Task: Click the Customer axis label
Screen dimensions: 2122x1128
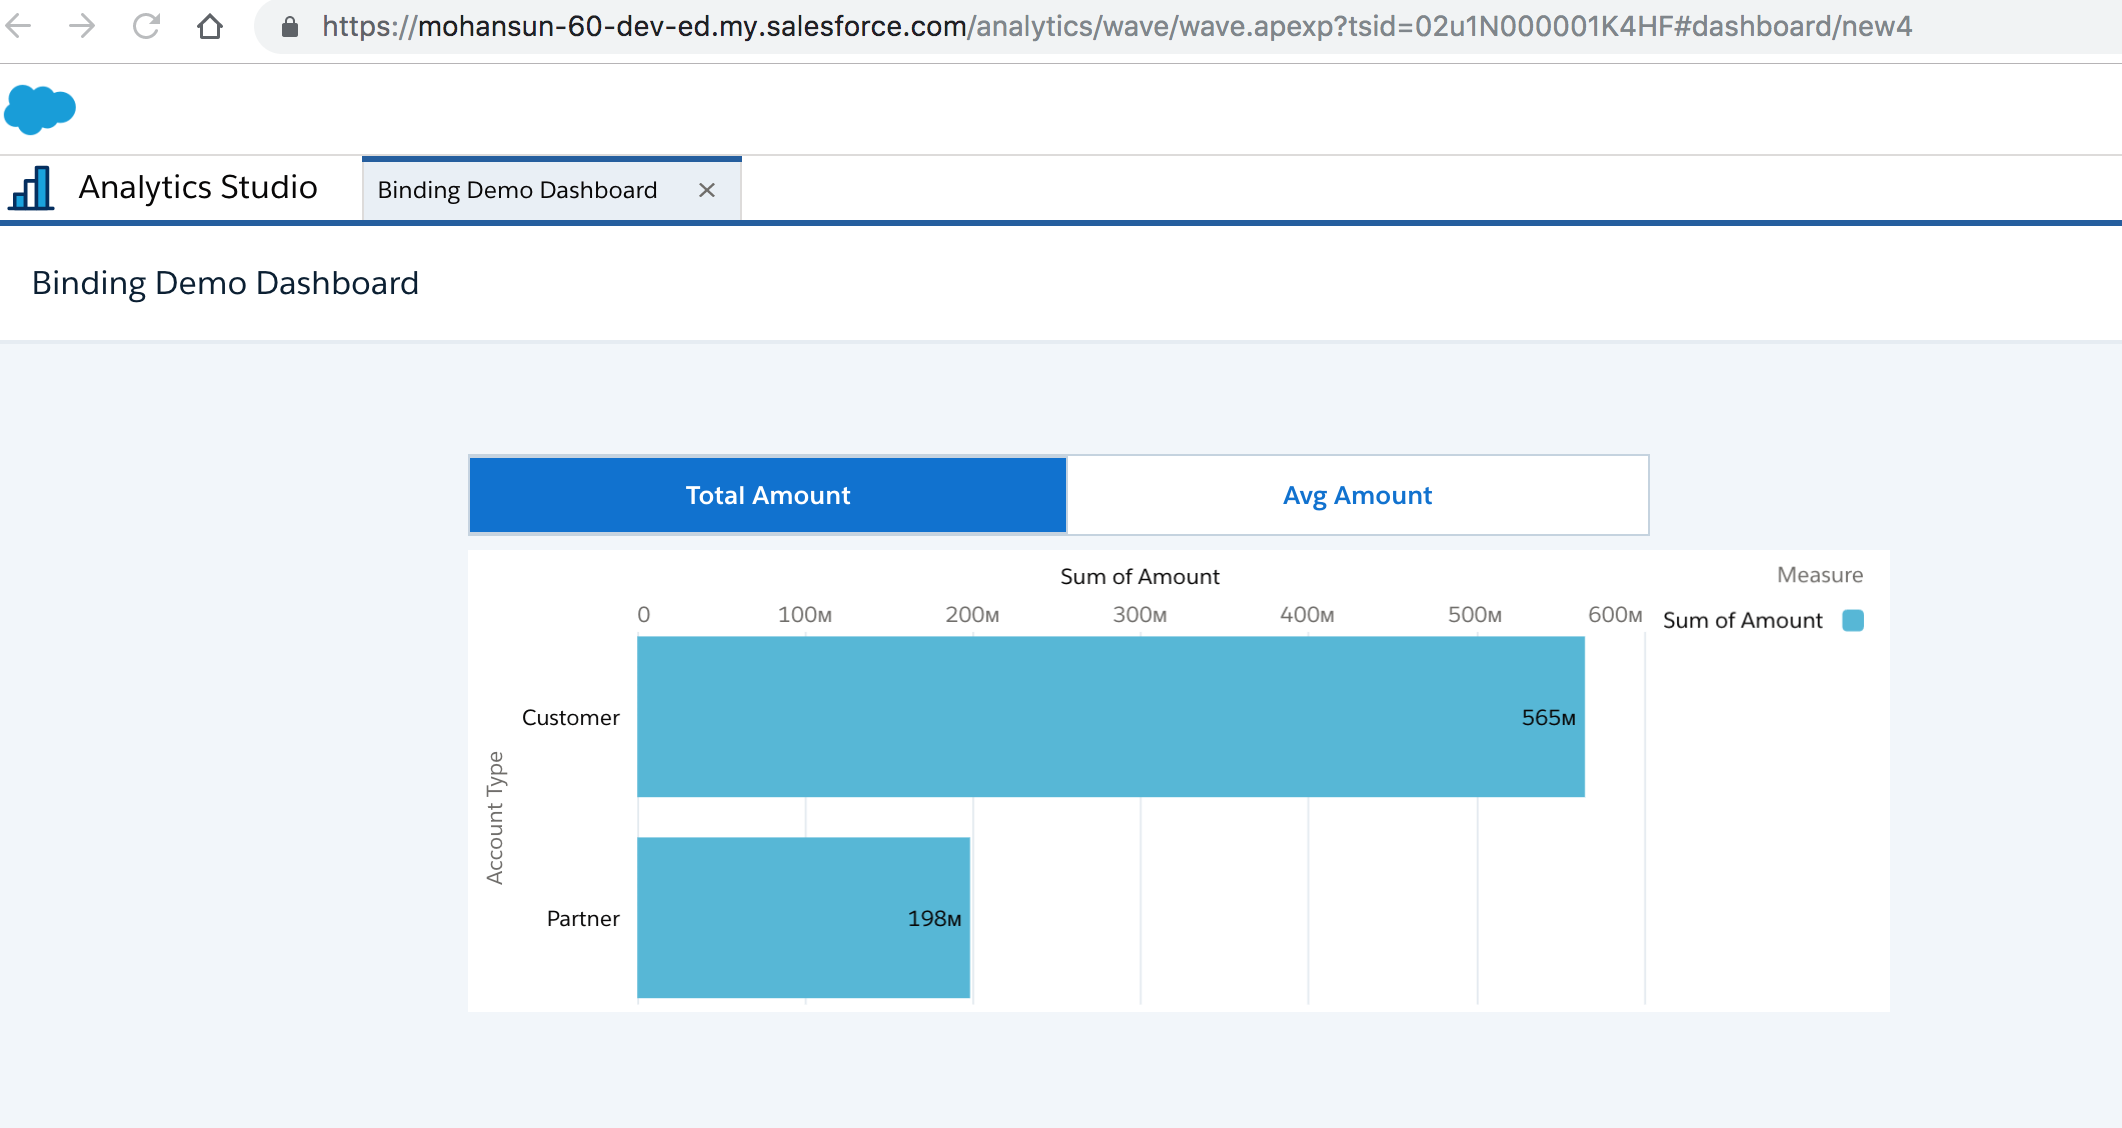Action: tap(571, 717)
